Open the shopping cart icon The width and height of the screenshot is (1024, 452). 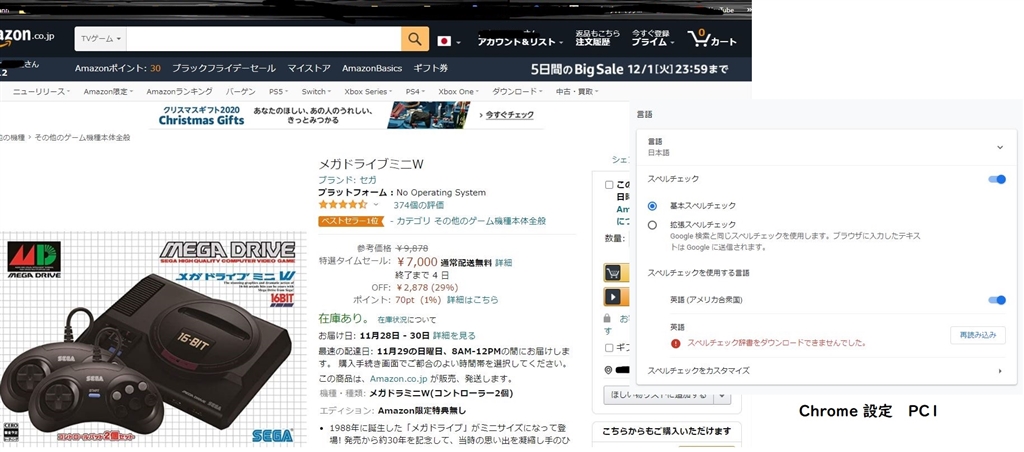pos(712,38)
